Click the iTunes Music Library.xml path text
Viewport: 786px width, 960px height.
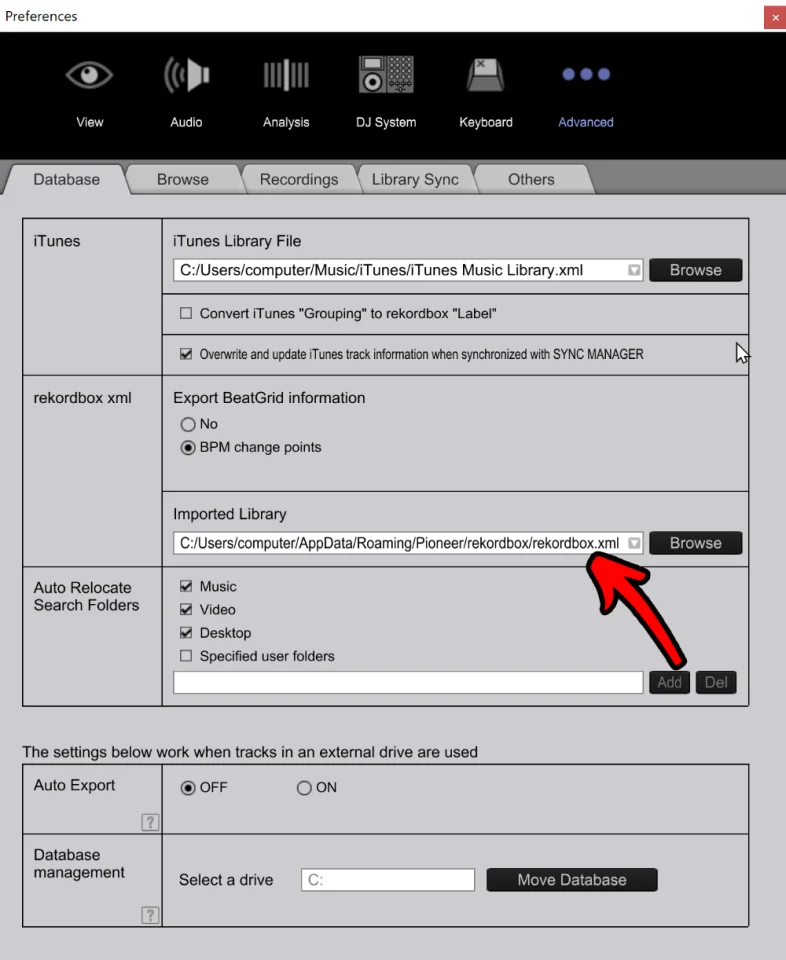coord(381,270)
